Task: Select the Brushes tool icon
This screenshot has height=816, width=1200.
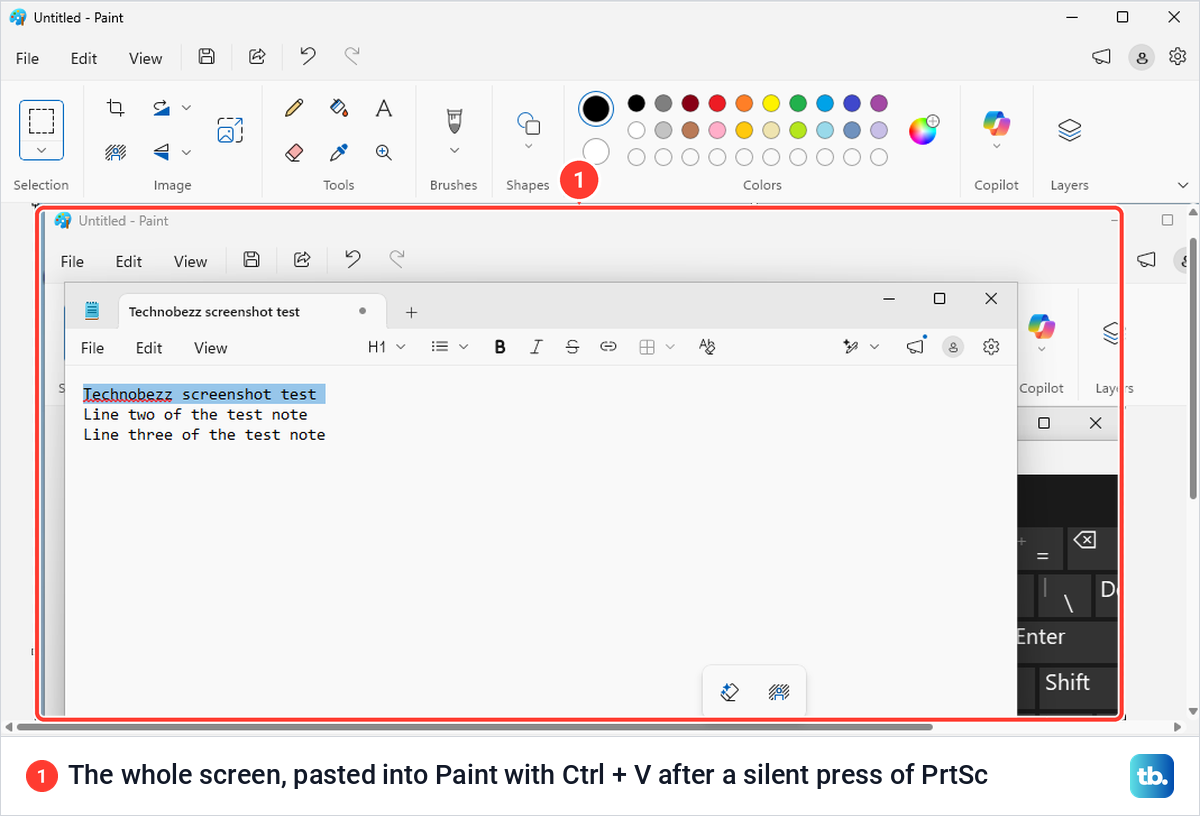Action: [x=454, y=121]
